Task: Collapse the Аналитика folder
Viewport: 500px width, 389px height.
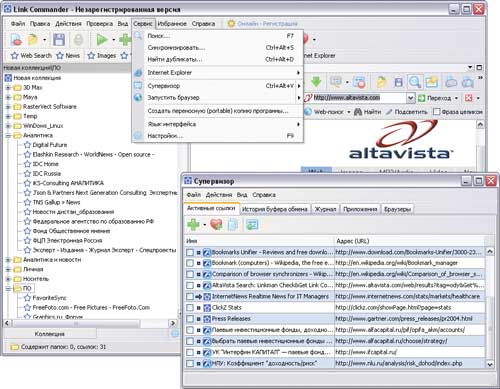Action: (x=8, y=136)
